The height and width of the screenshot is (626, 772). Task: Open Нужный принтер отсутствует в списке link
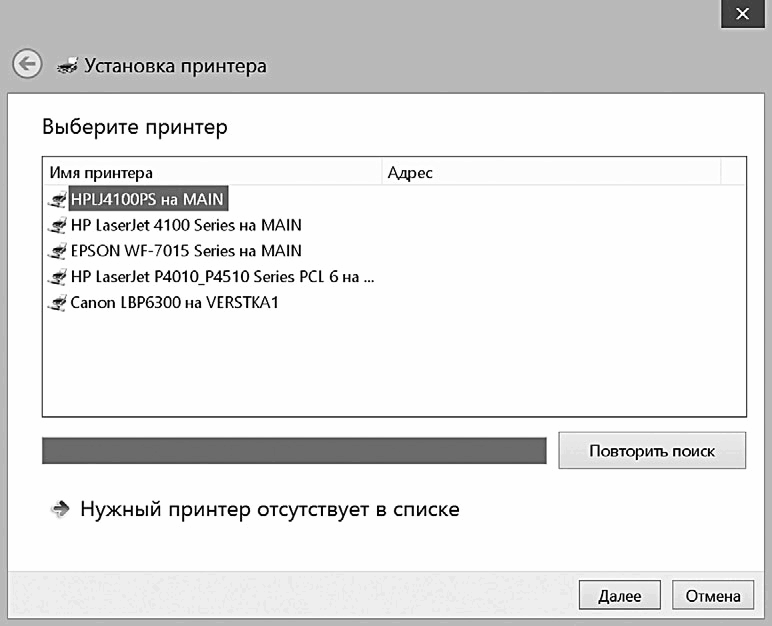coord(270,509)
